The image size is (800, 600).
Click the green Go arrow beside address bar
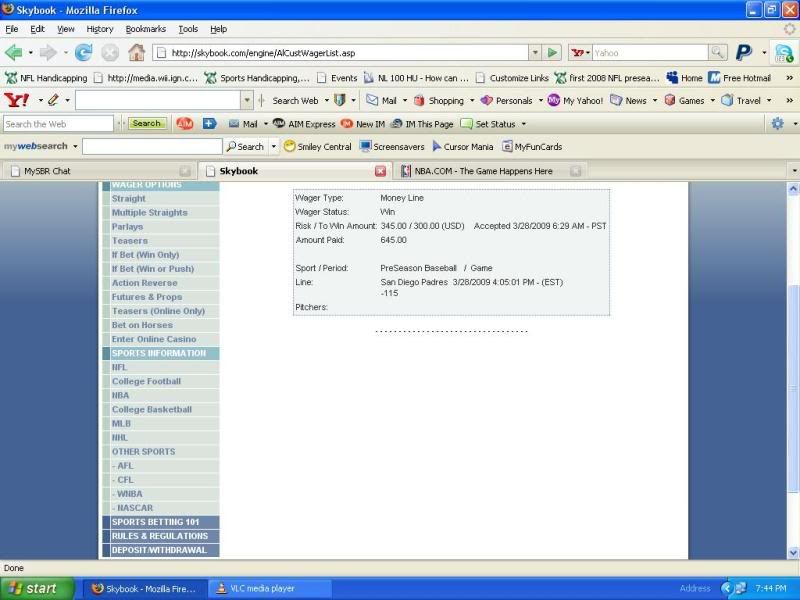[x=552, y=53]
